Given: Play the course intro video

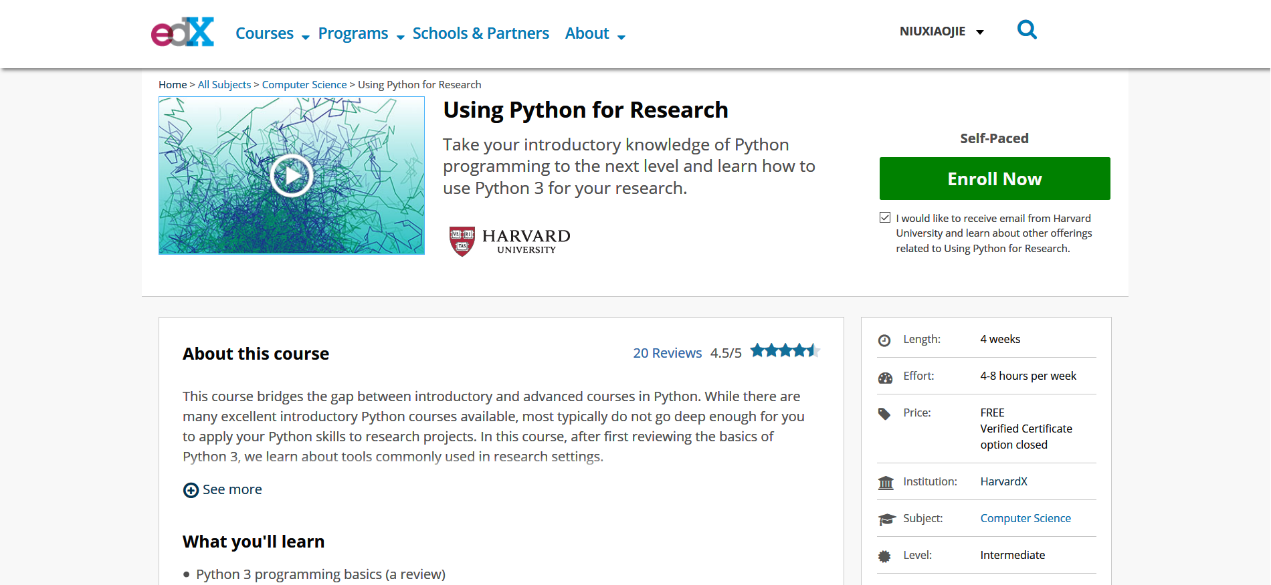Looking at the screenshot, I should pyautogui.click(x=291, y=176).
